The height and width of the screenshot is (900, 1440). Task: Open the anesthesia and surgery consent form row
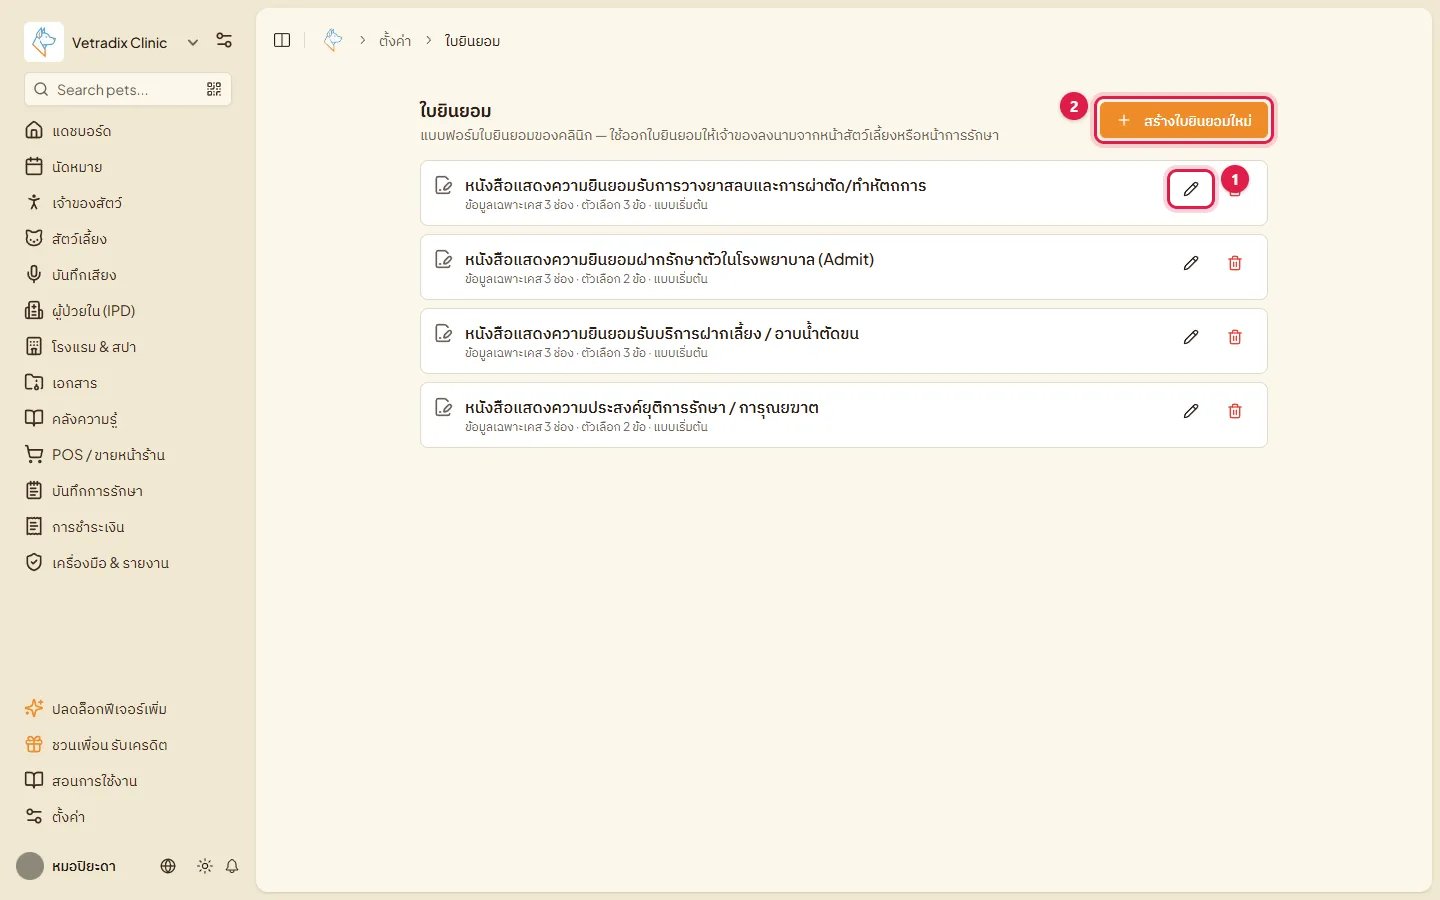[844, 193]
